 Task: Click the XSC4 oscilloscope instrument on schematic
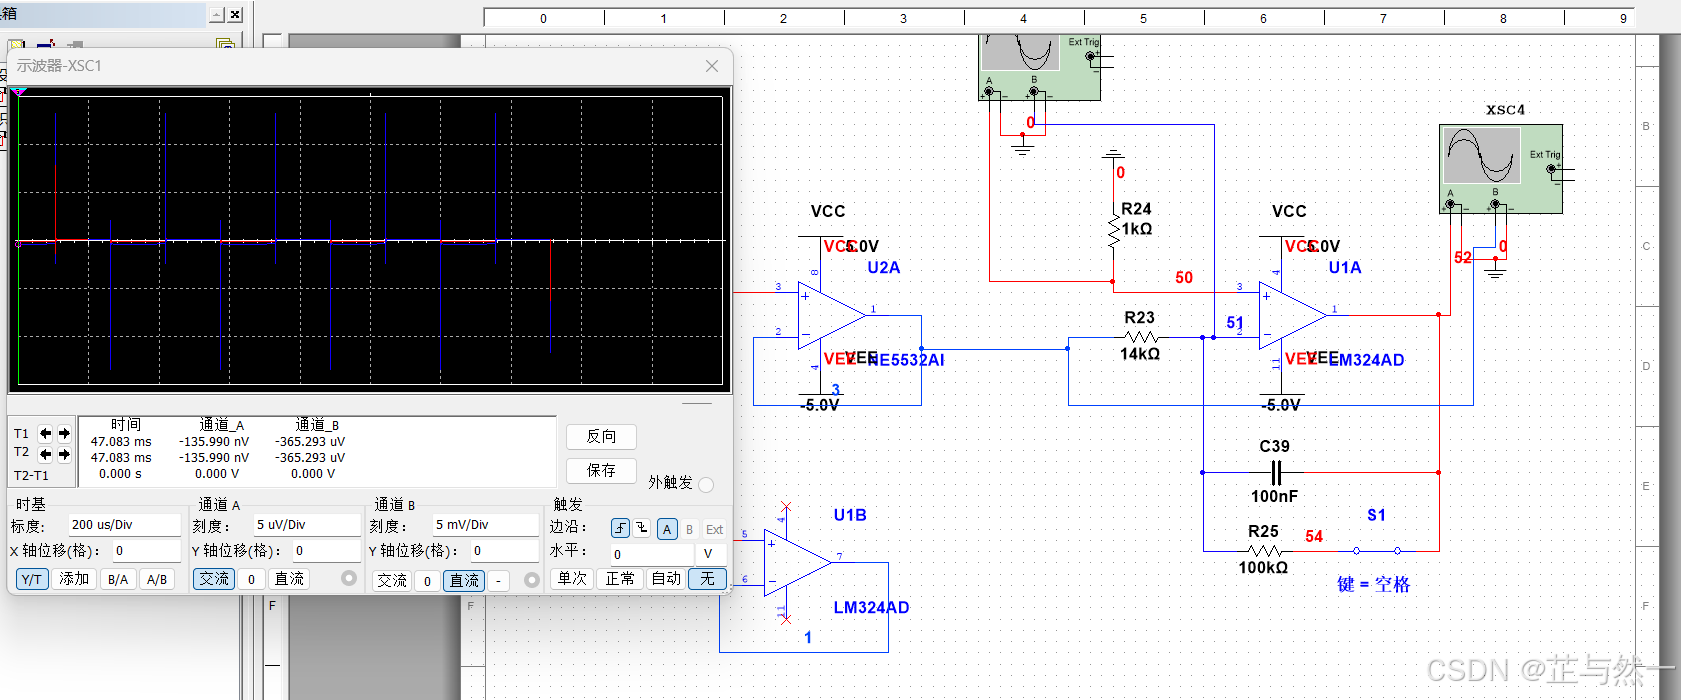click(1500, 168)
